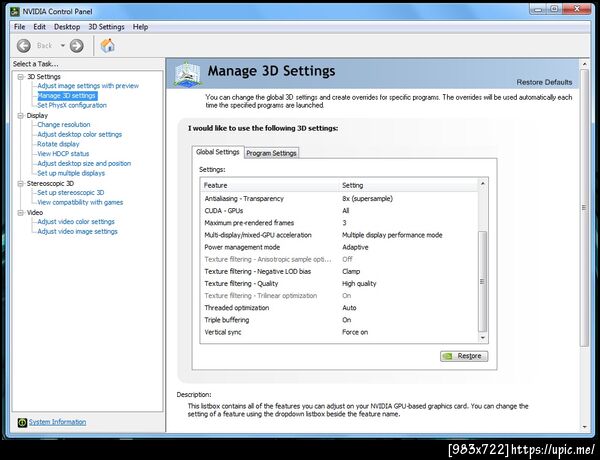Click the main panel scroll-down arrow

pyautogui.click(x=584, y=427)
